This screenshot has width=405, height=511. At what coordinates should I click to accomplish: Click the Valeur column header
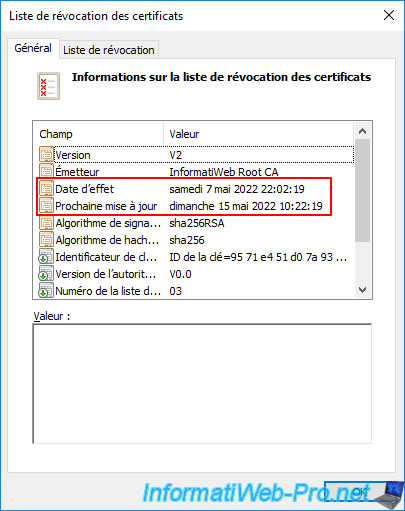click(259, 134)
